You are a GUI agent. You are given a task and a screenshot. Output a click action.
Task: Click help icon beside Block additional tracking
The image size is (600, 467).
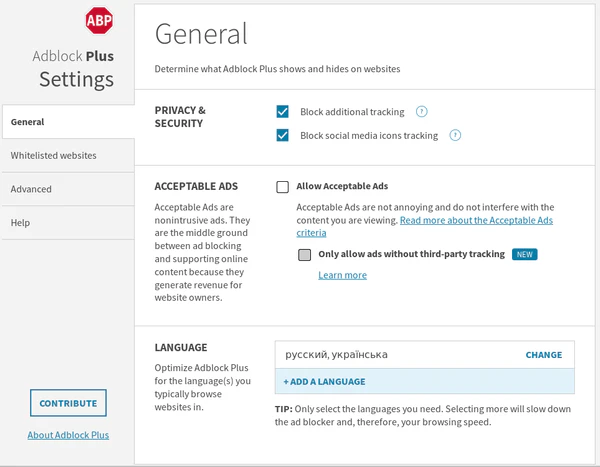tap(421, 112)
